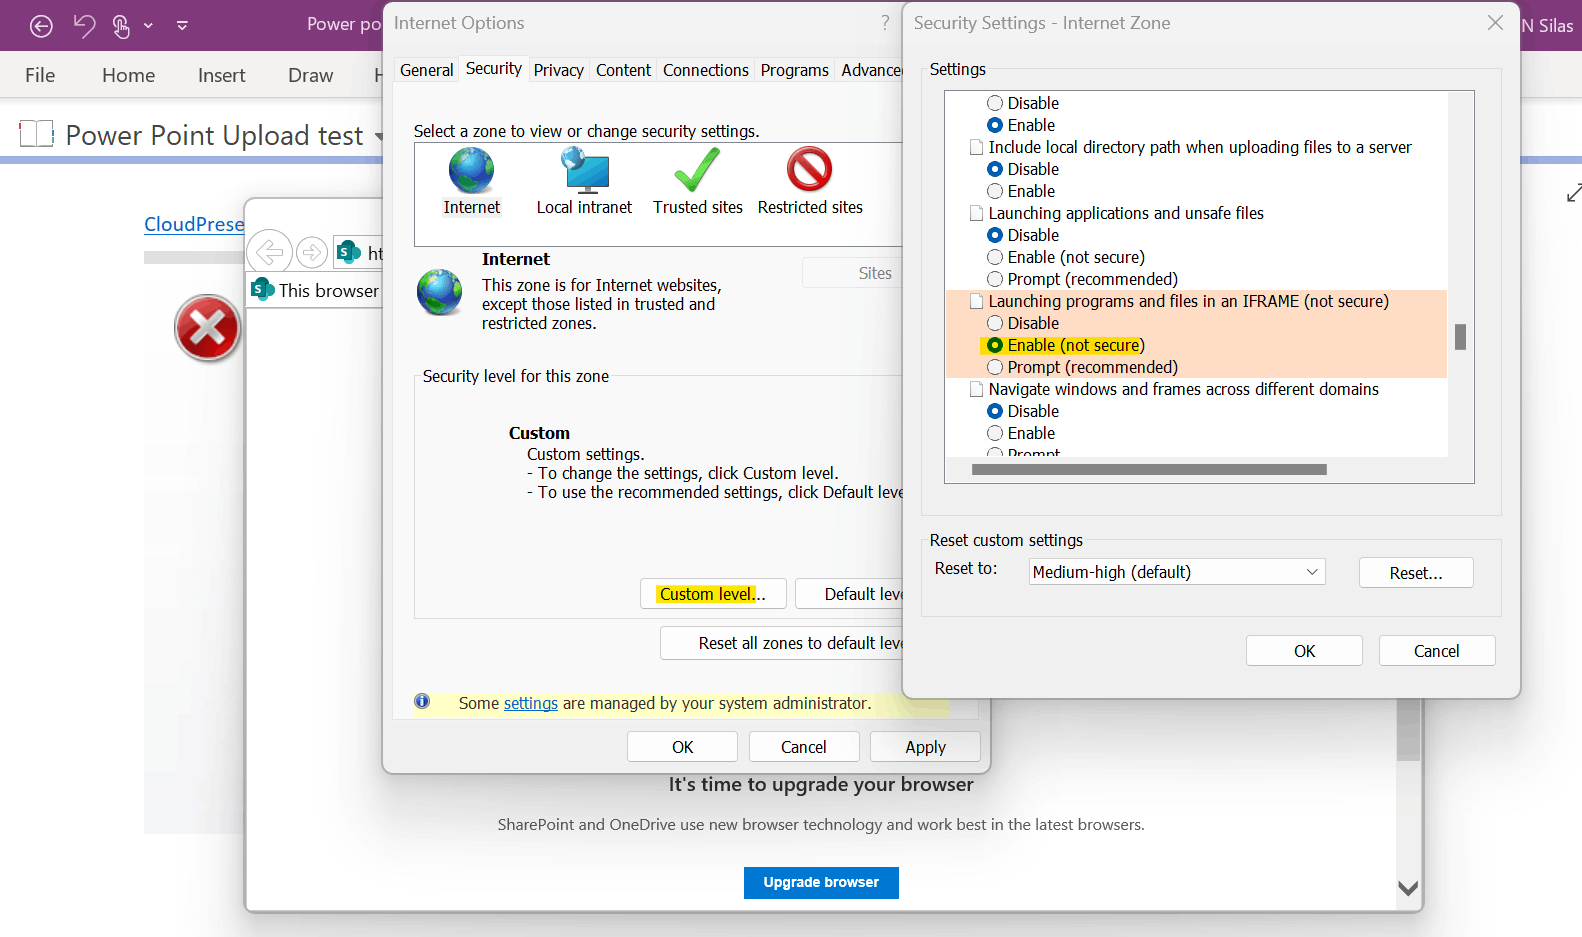Select Prompt (recommended) for IFRAME launching
This screenshot has width=1582, height=937.
tap(995, 367)
